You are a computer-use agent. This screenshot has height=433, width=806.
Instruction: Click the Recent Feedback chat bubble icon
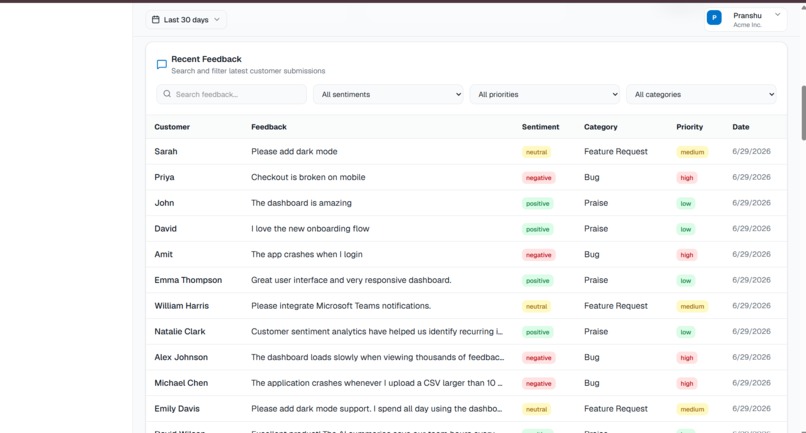(161, 64)
